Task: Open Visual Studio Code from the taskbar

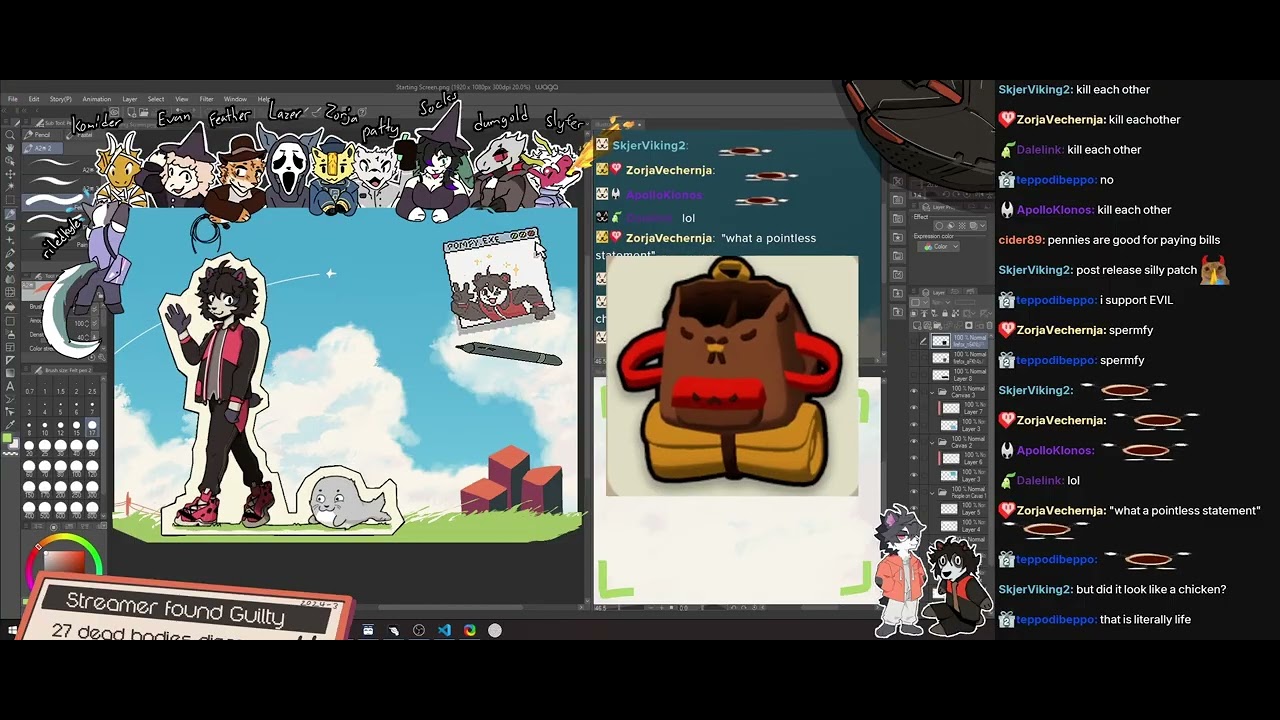Action: pyautogui.click(x=444, y=630)
